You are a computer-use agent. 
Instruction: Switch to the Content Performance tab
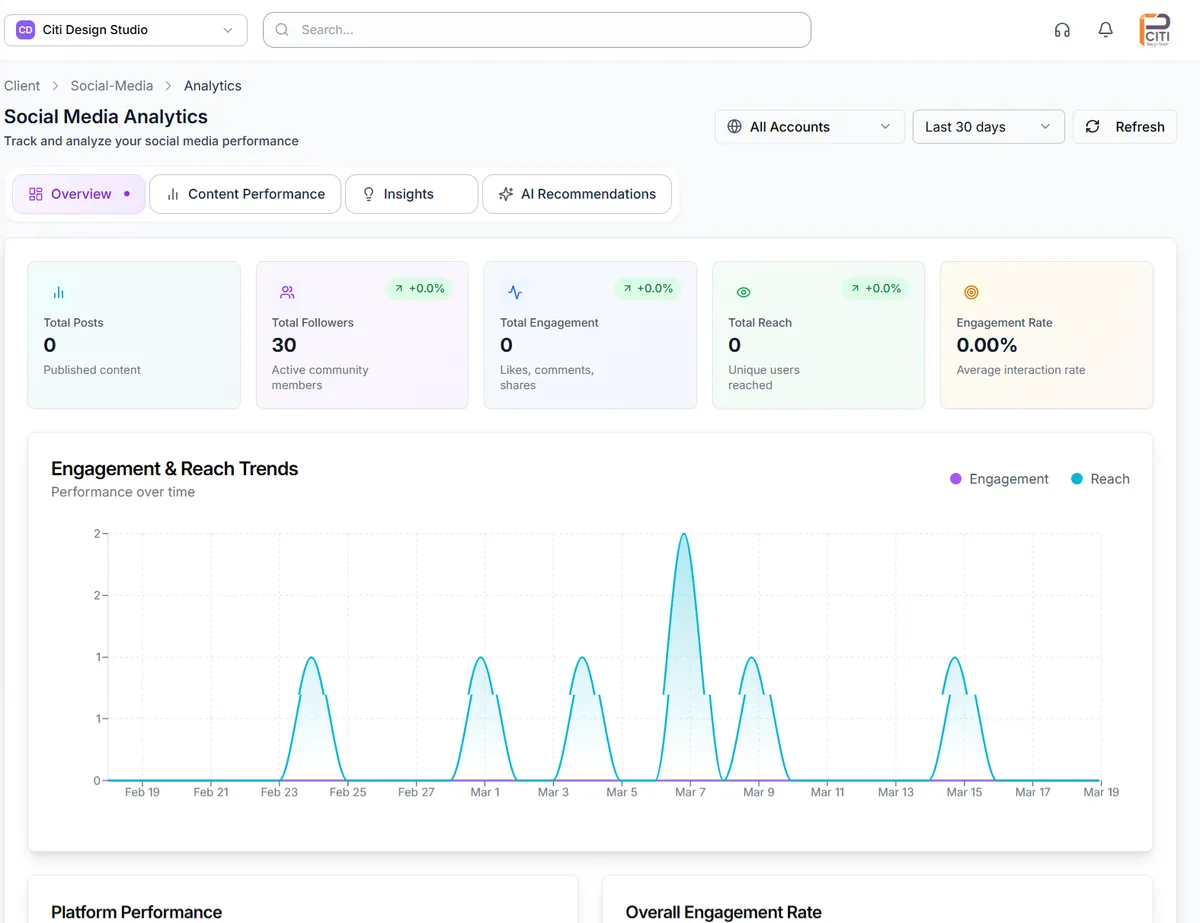244,194
